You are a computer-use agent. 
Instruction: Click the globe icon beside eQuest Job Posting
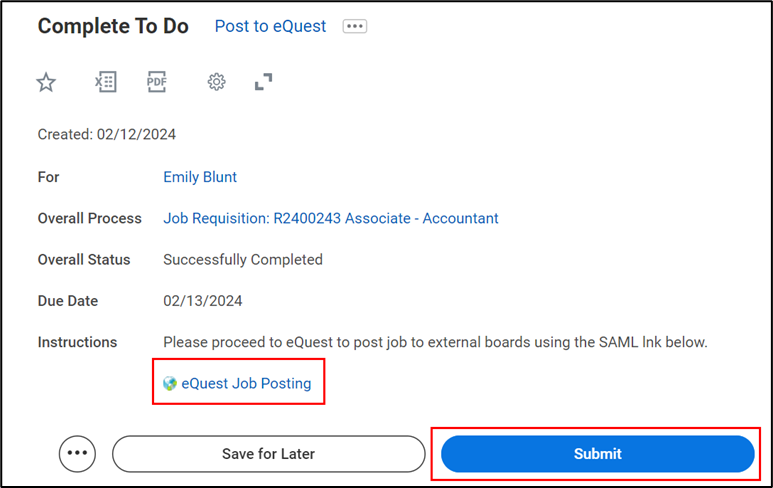point(170,383)
